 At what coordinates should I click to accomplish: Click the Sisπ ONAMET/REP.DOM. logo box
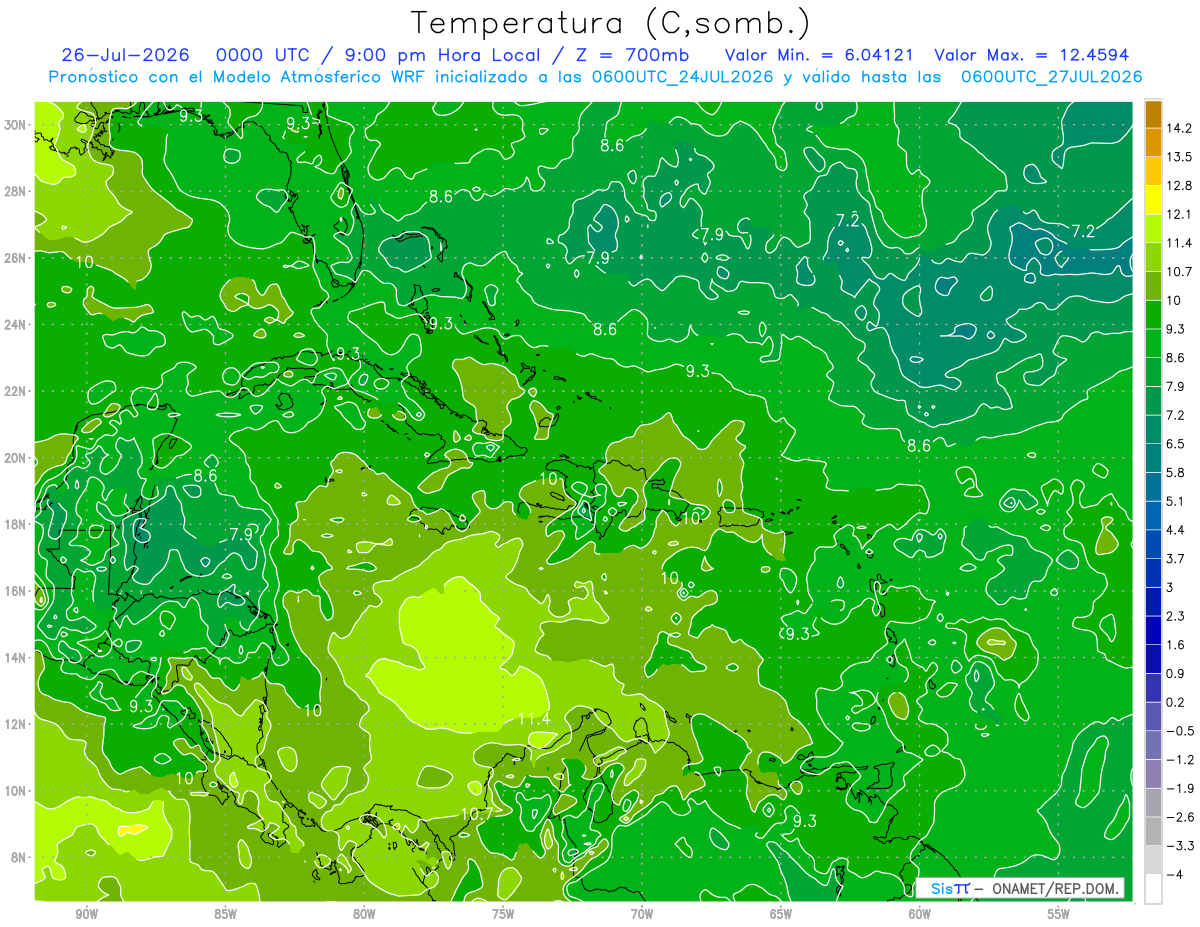coord(1020,888)
